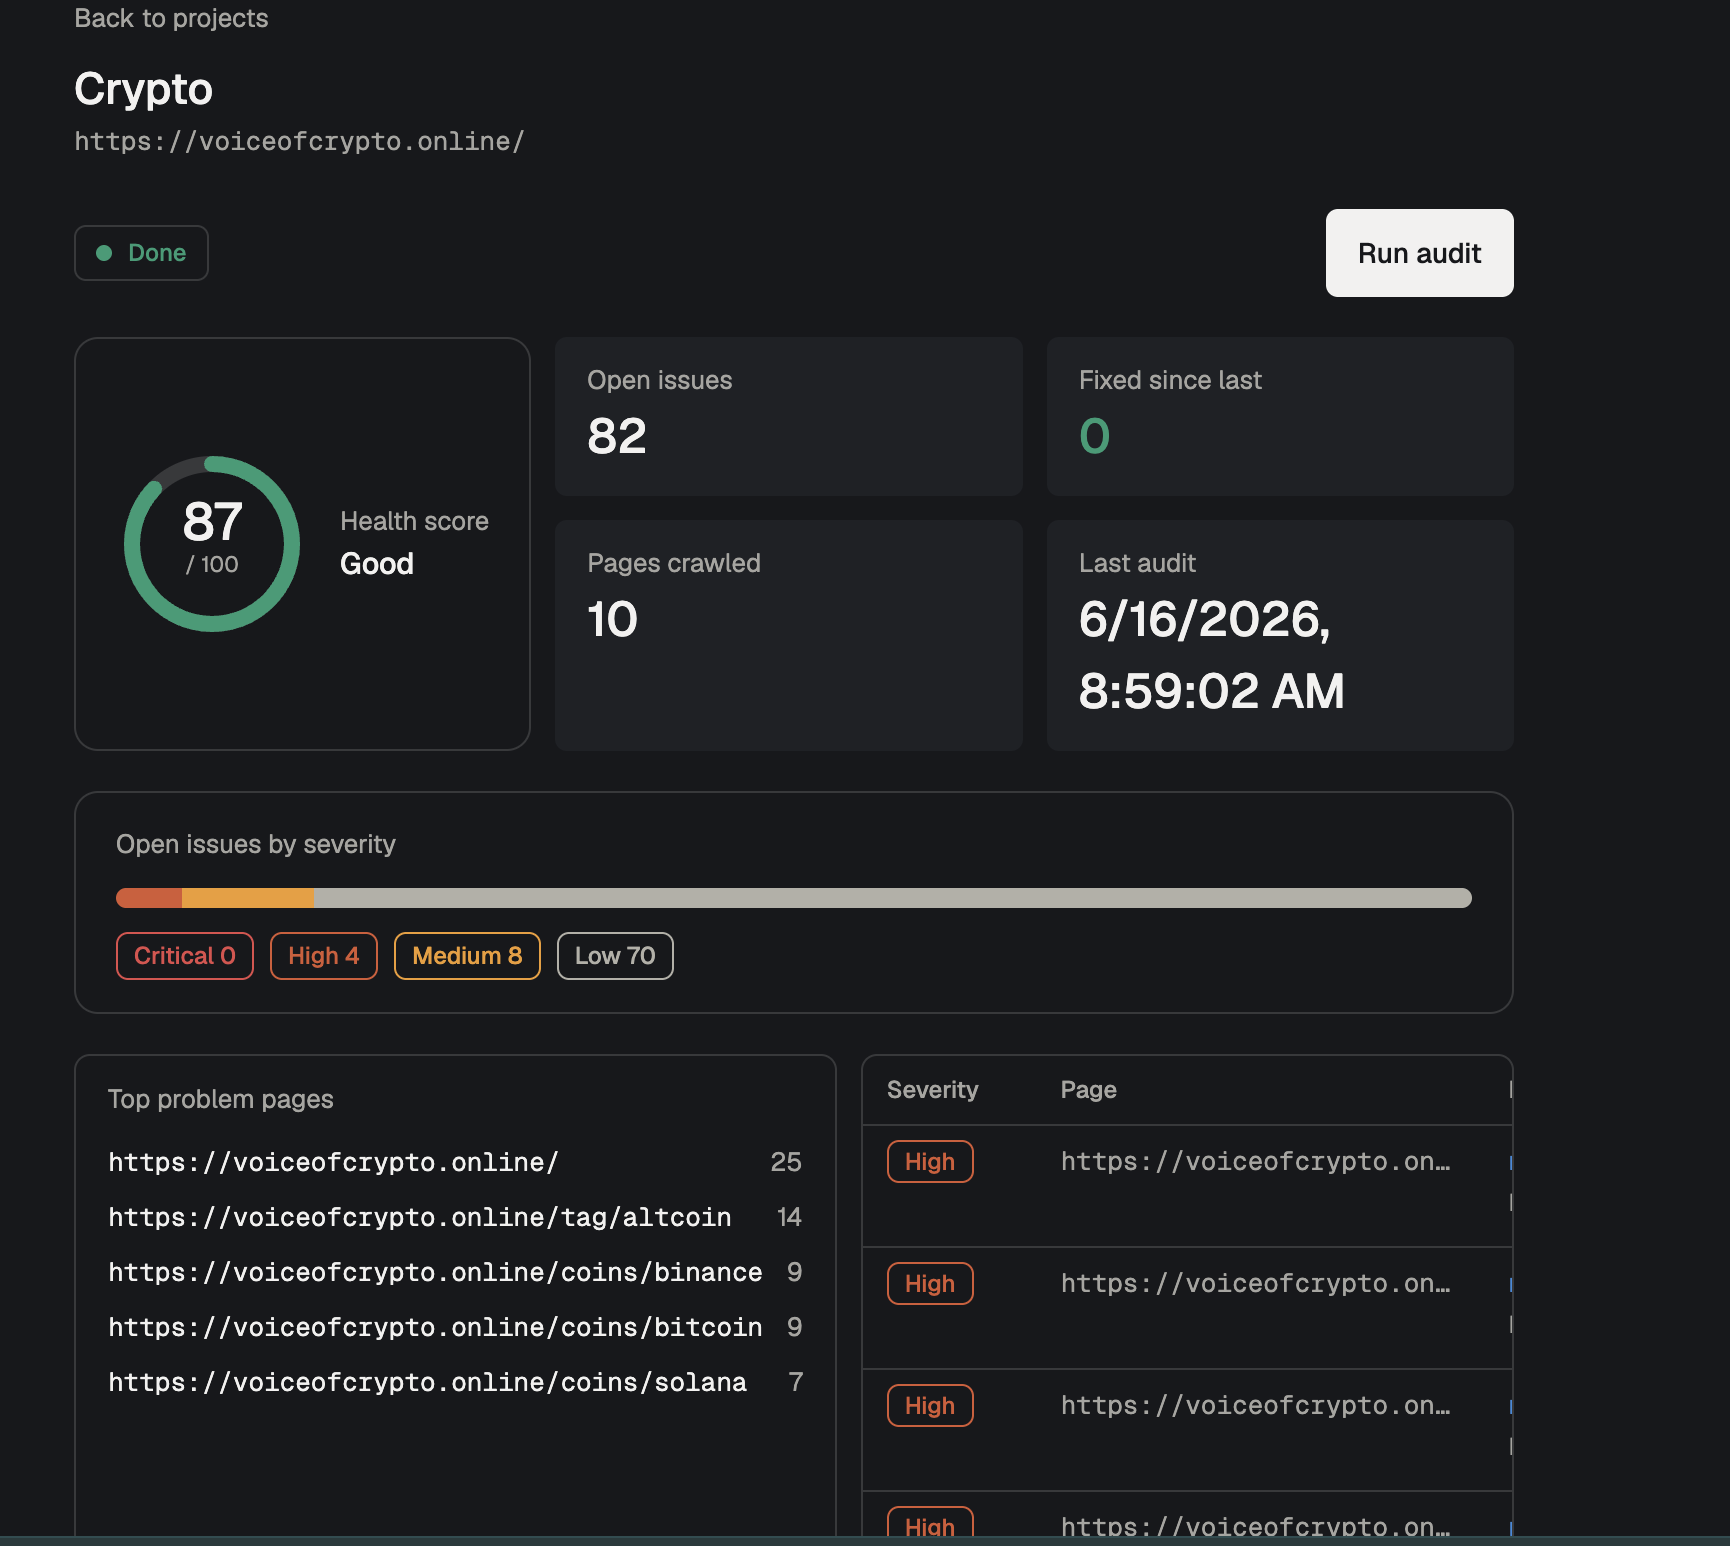Select the High 4 severity chip
1730x1546 pixels.
[323, 956]
